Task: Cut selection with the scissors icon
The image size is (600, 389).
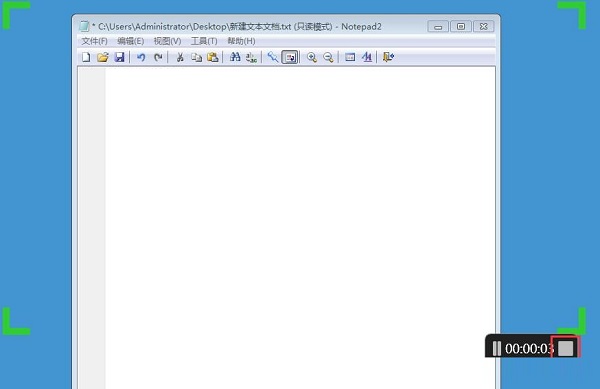Action: (x=180, y=57)
